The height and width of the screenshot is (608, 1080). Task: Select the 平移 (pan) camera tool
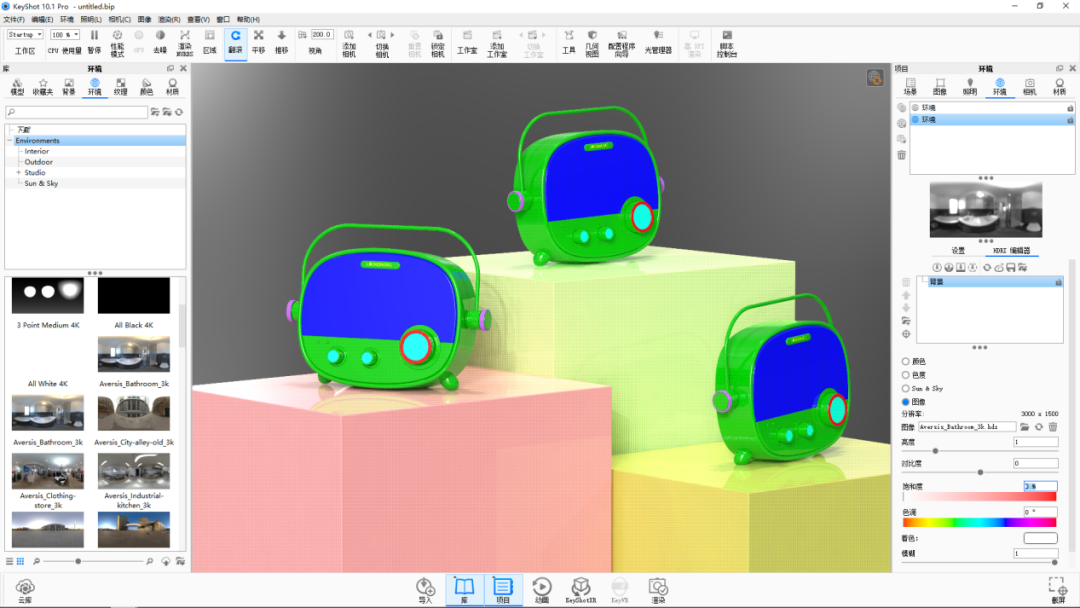258,41
